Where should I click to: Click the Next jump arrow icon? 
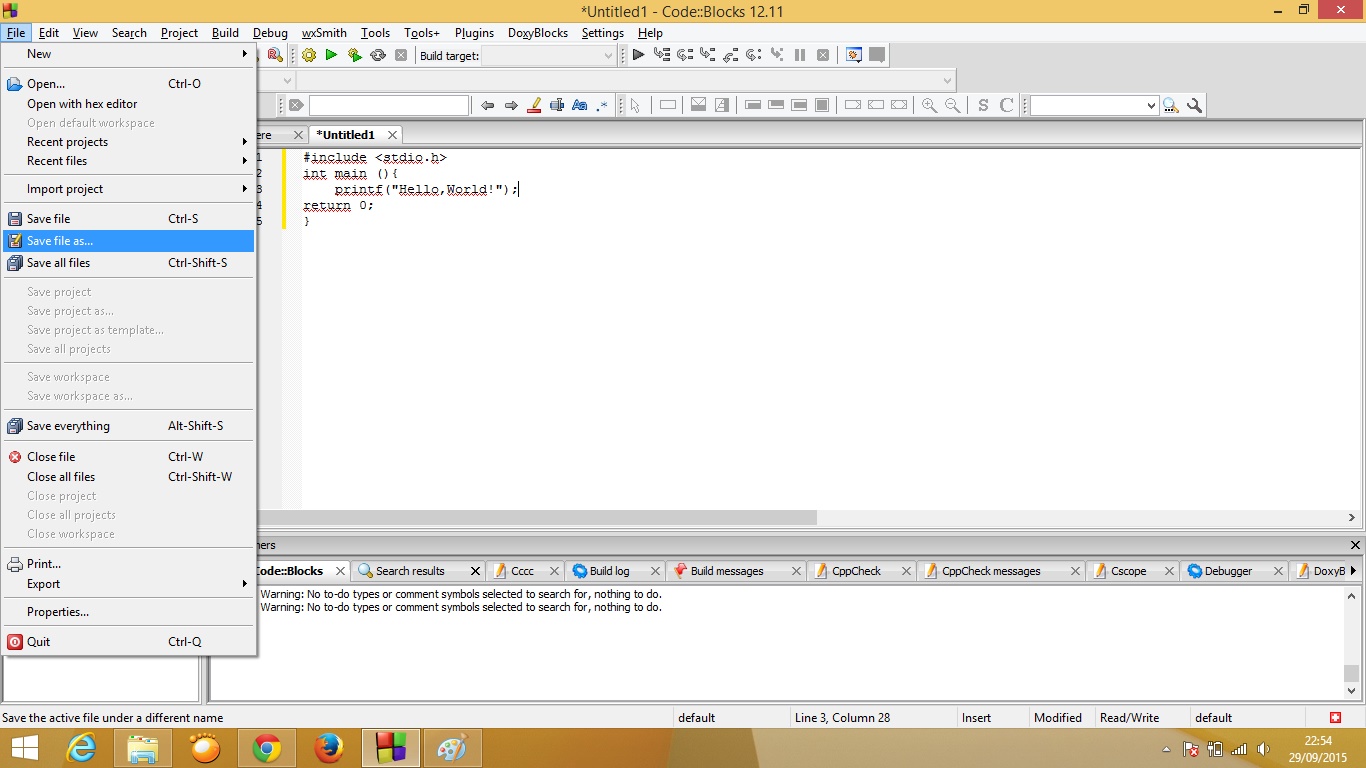[x=511, y=105]
